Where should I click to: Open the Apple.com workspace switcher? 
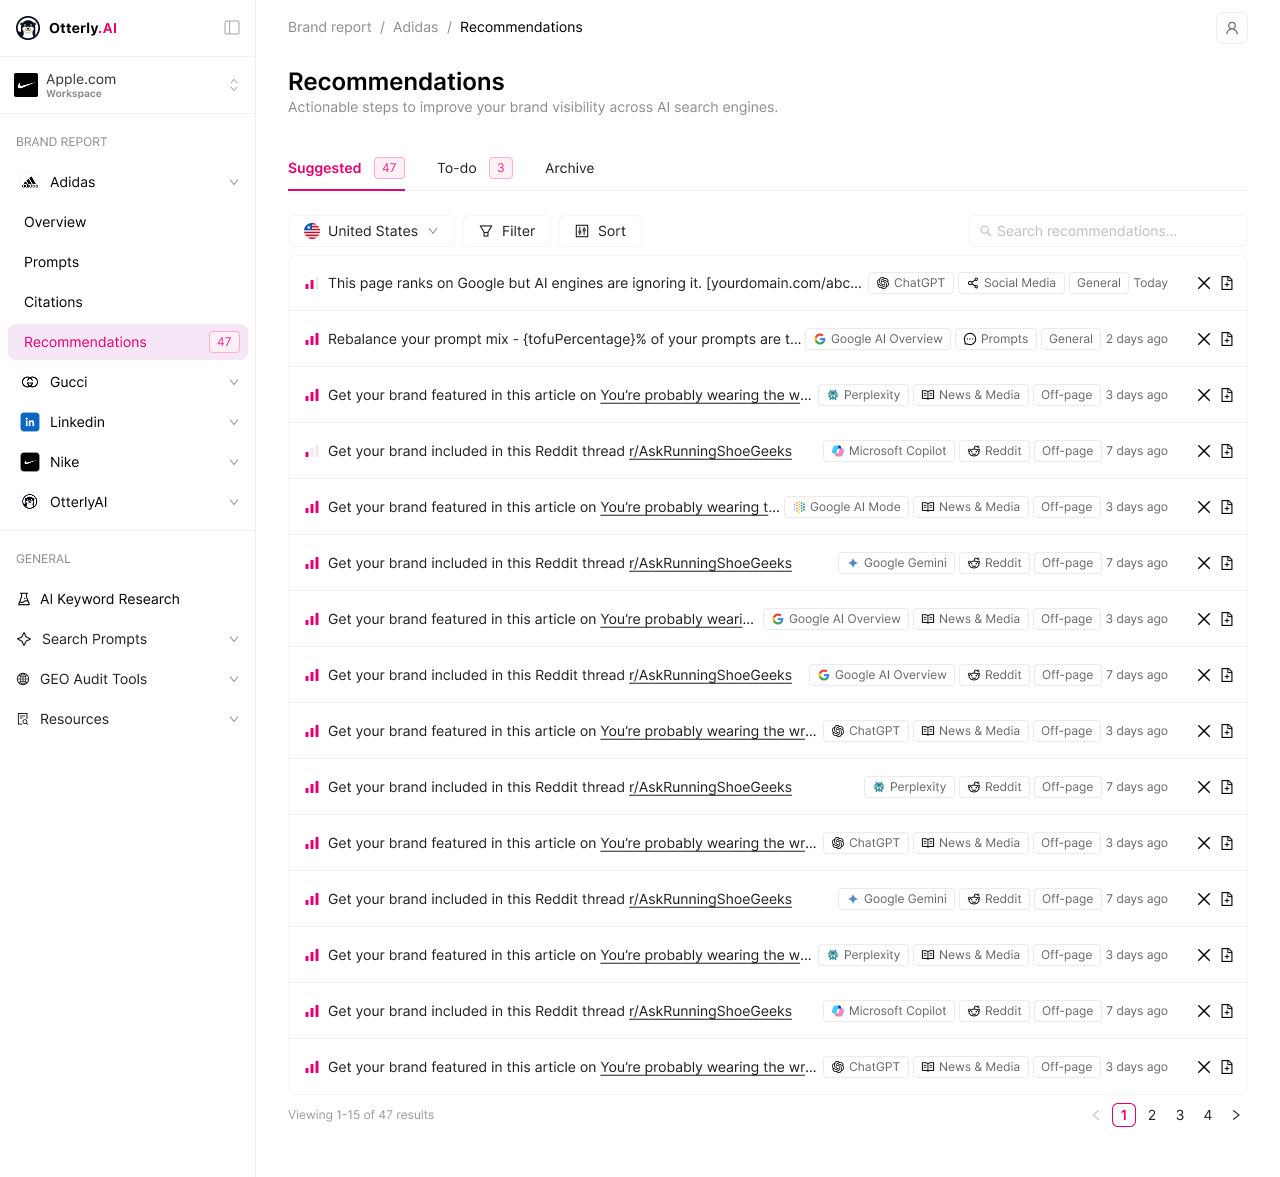(x=128, y=85)
